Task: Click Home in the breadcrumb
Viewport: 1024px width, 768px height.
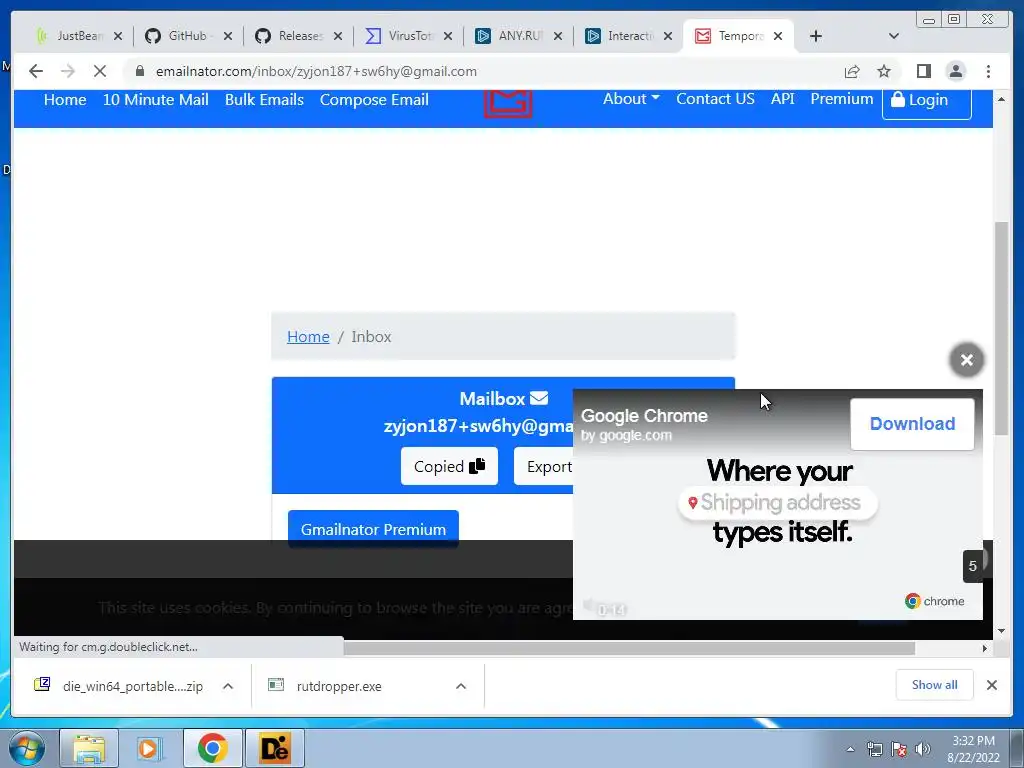Action: (308, 336)
